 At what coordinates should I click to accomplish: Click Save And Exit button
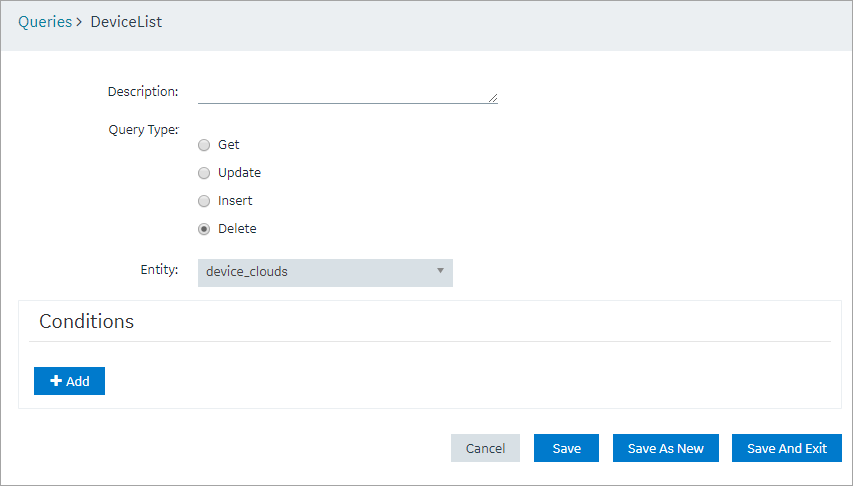tap(787, 448)
